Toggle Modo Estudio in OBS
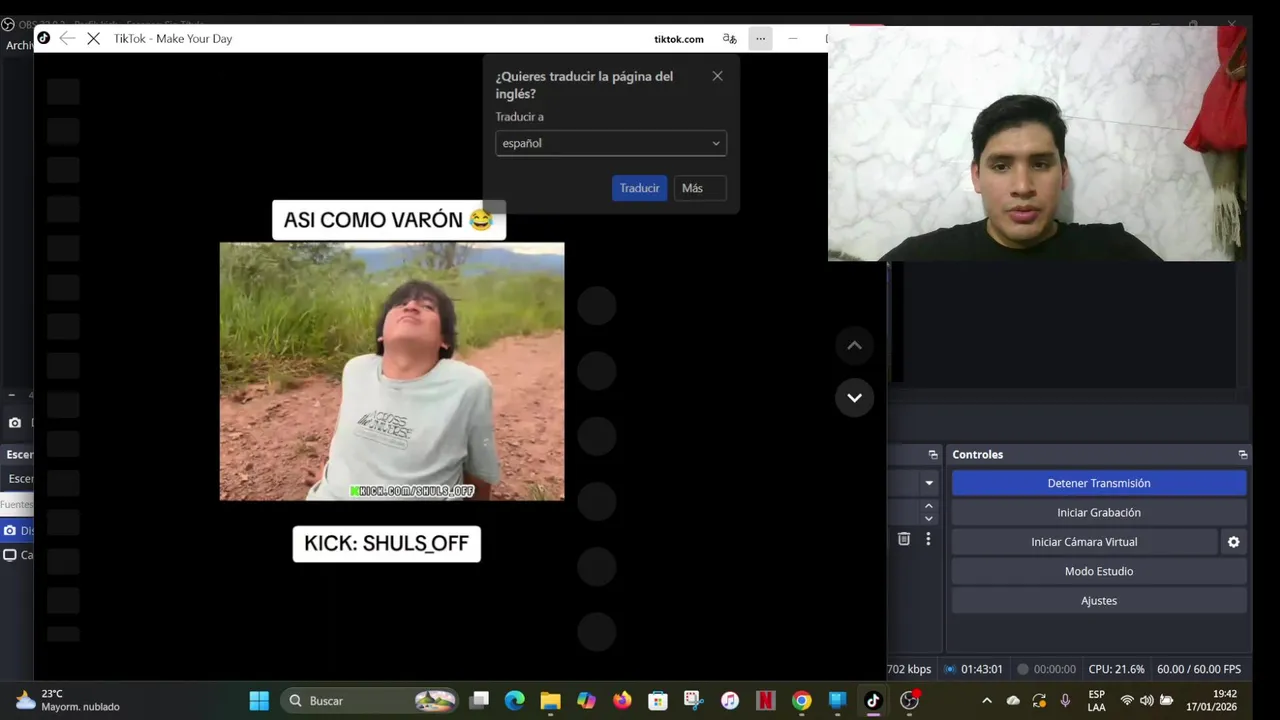Image resolution: width=1280 pixels, height=720 pixels. [x=1099, y=571]
